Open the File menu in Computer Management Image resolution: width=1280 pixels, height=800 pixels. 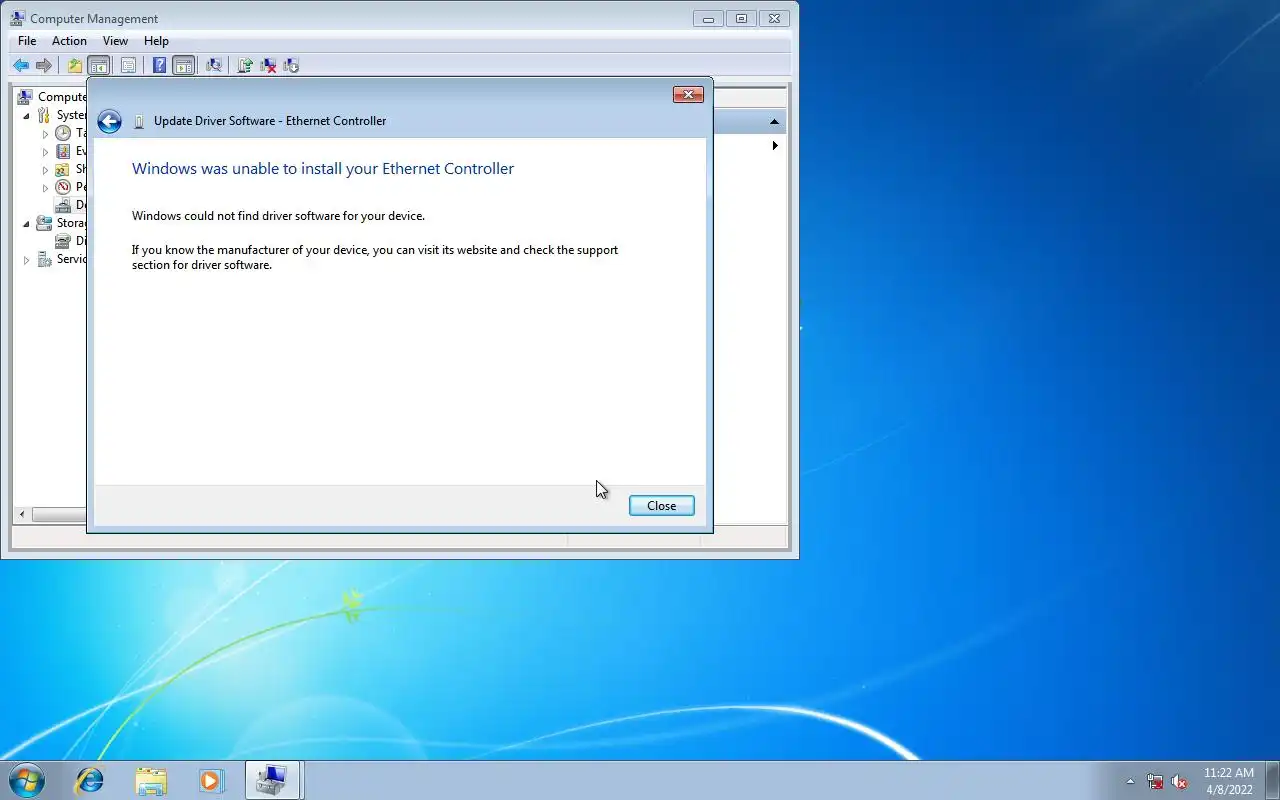27,41
